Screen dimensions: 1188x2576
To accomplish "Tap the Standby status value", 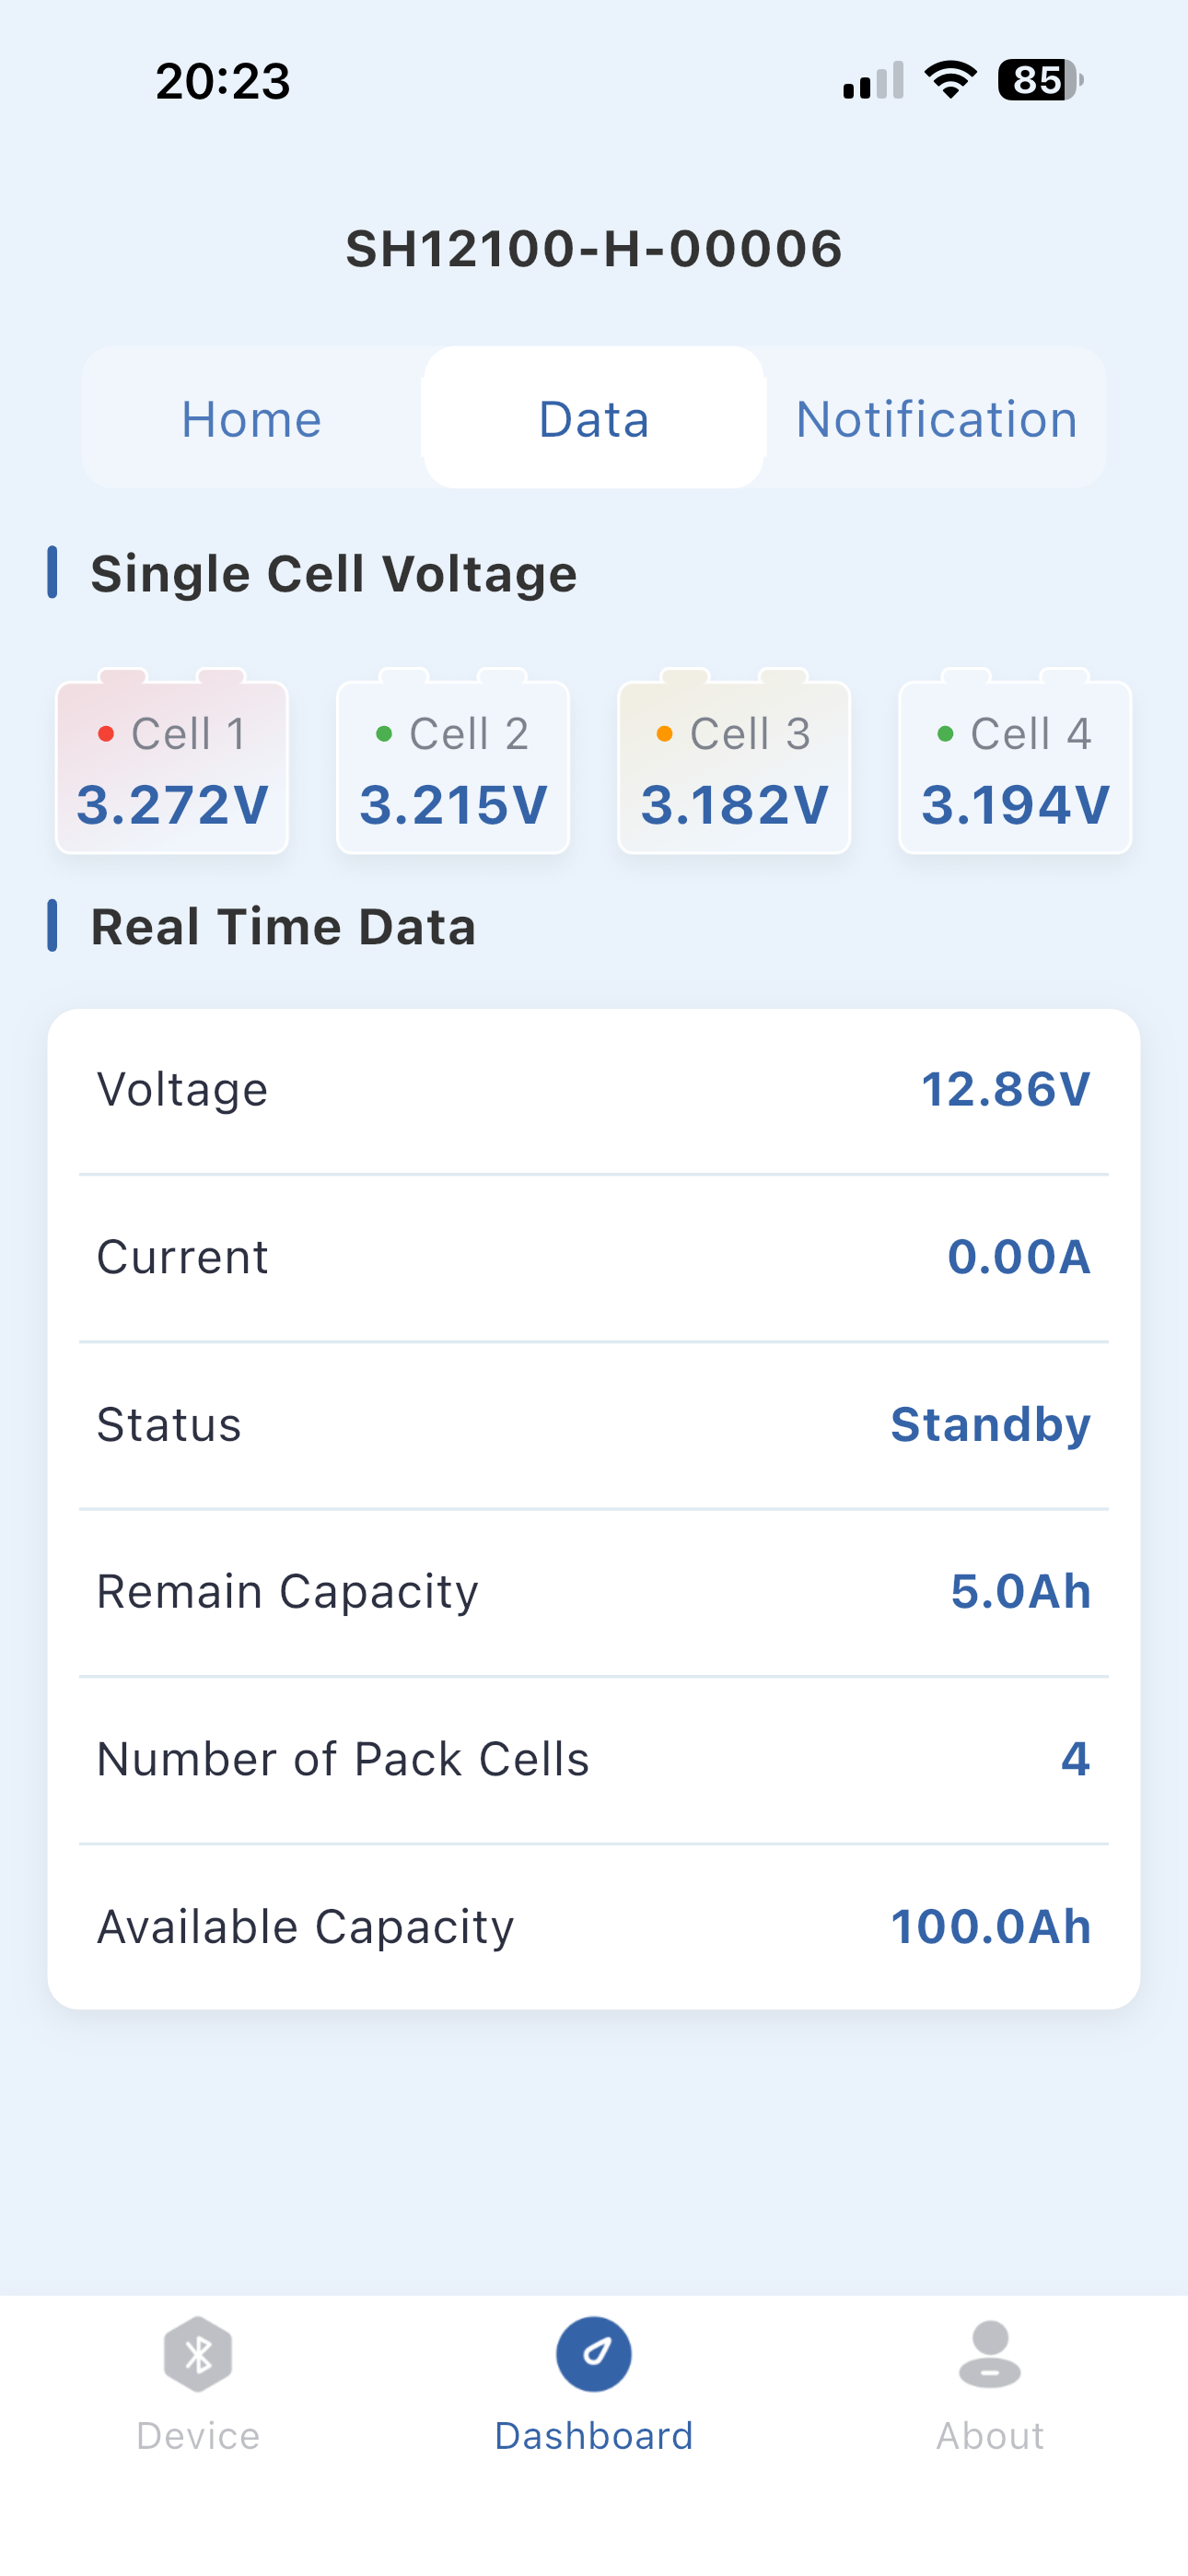I will click(990, 1424).
